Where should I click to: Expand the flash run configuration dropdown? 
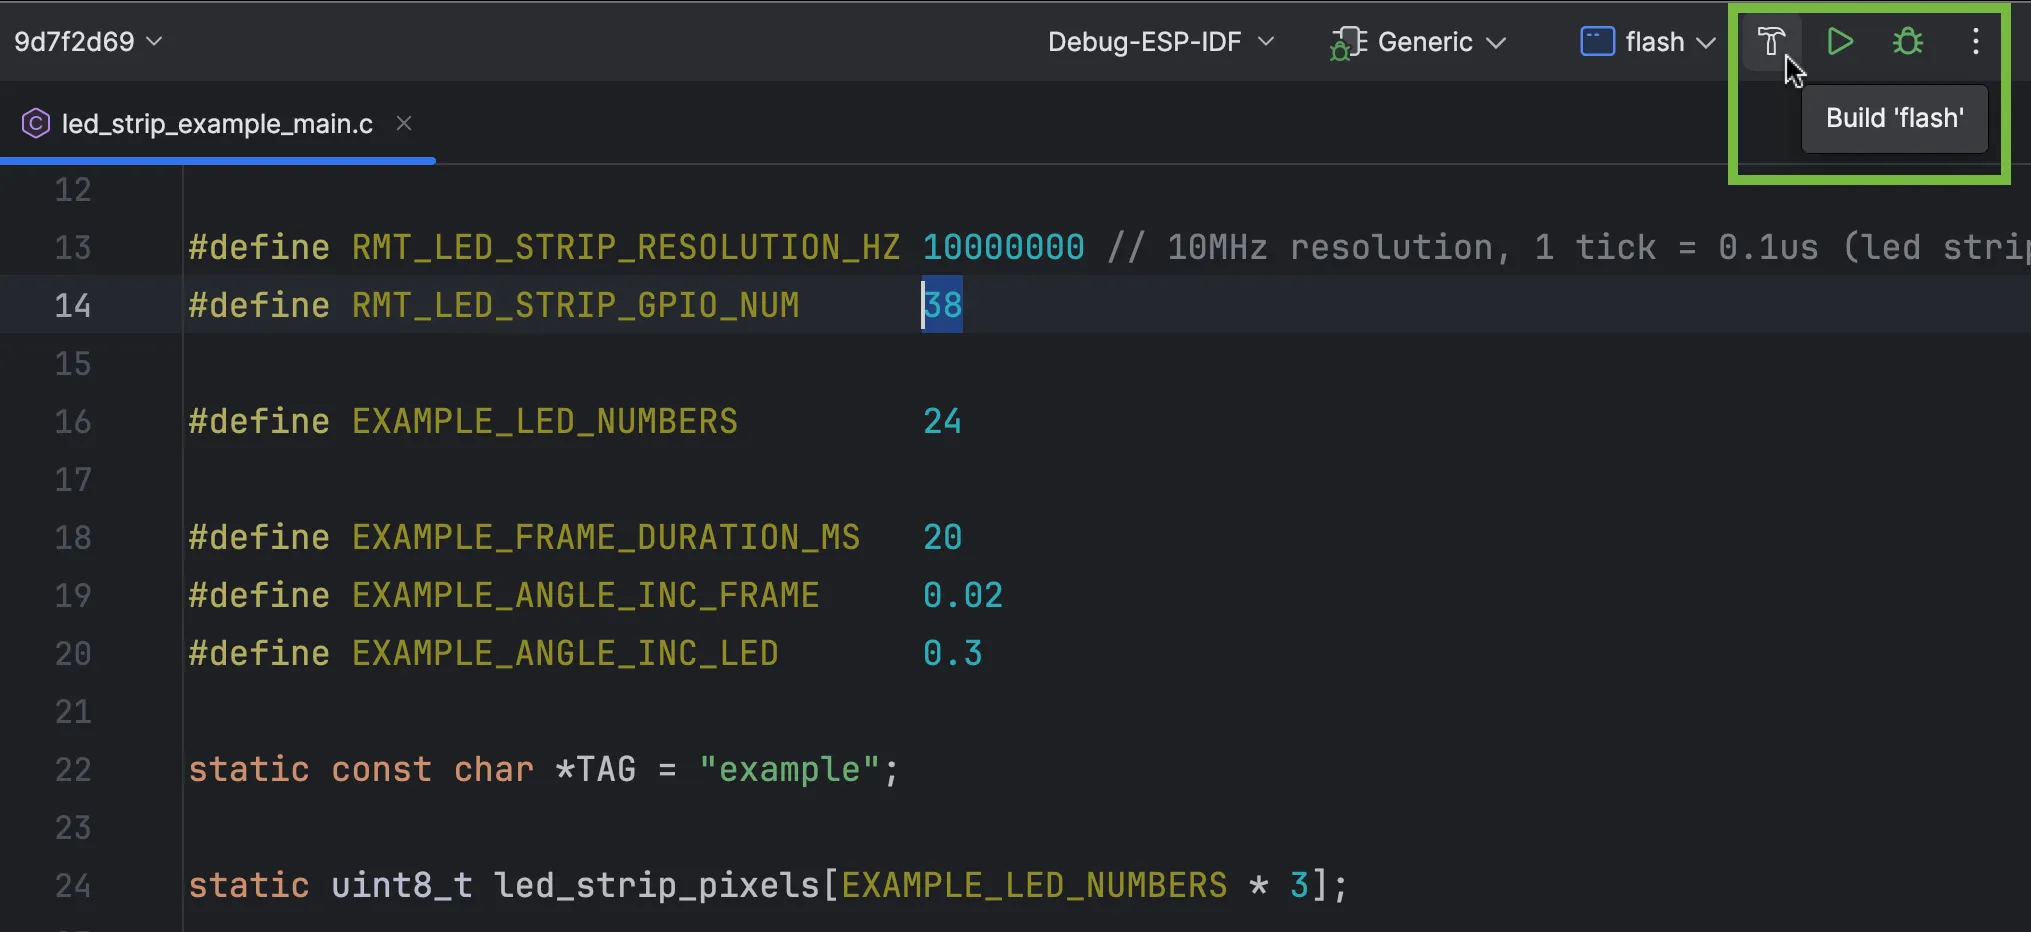1669,42
